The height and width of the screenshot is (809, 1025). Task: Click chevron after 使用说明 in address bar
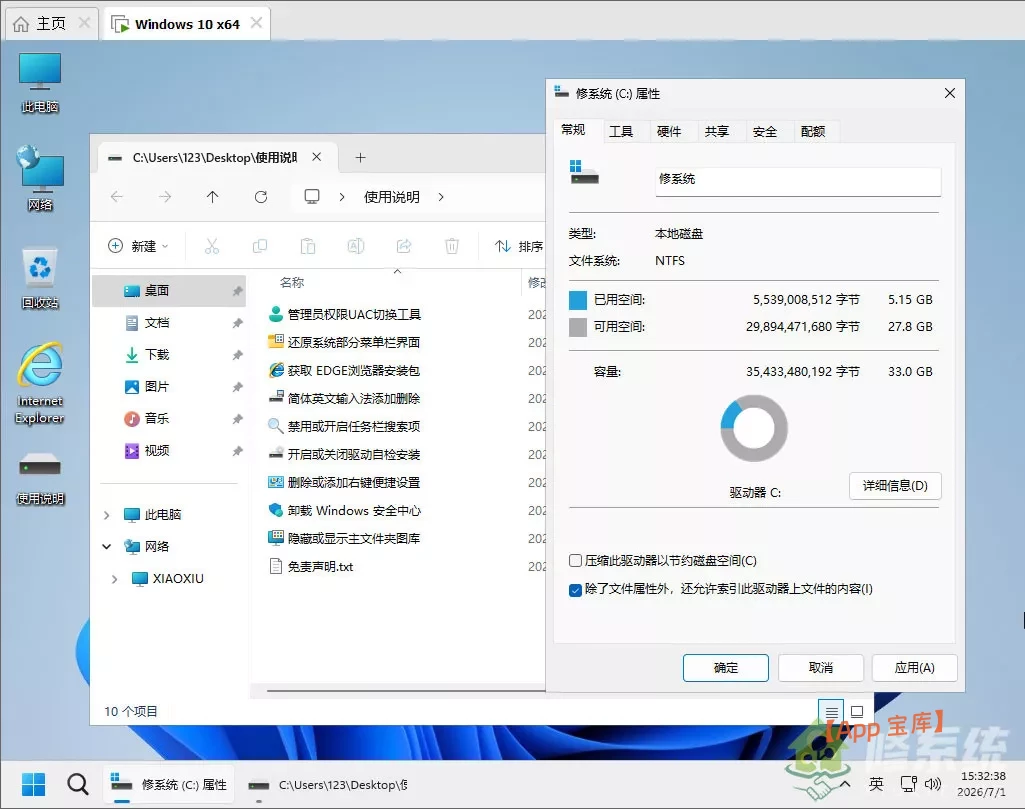point(441,197)
